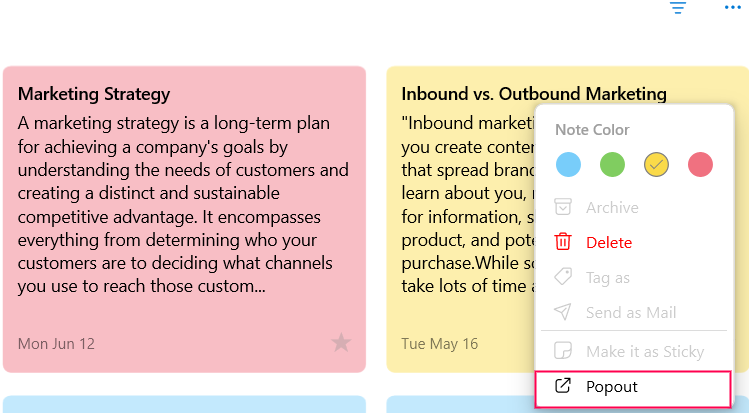Click the Tag as label icon
The width and height of the screenshot is (749, 413).
coord(563,277)
